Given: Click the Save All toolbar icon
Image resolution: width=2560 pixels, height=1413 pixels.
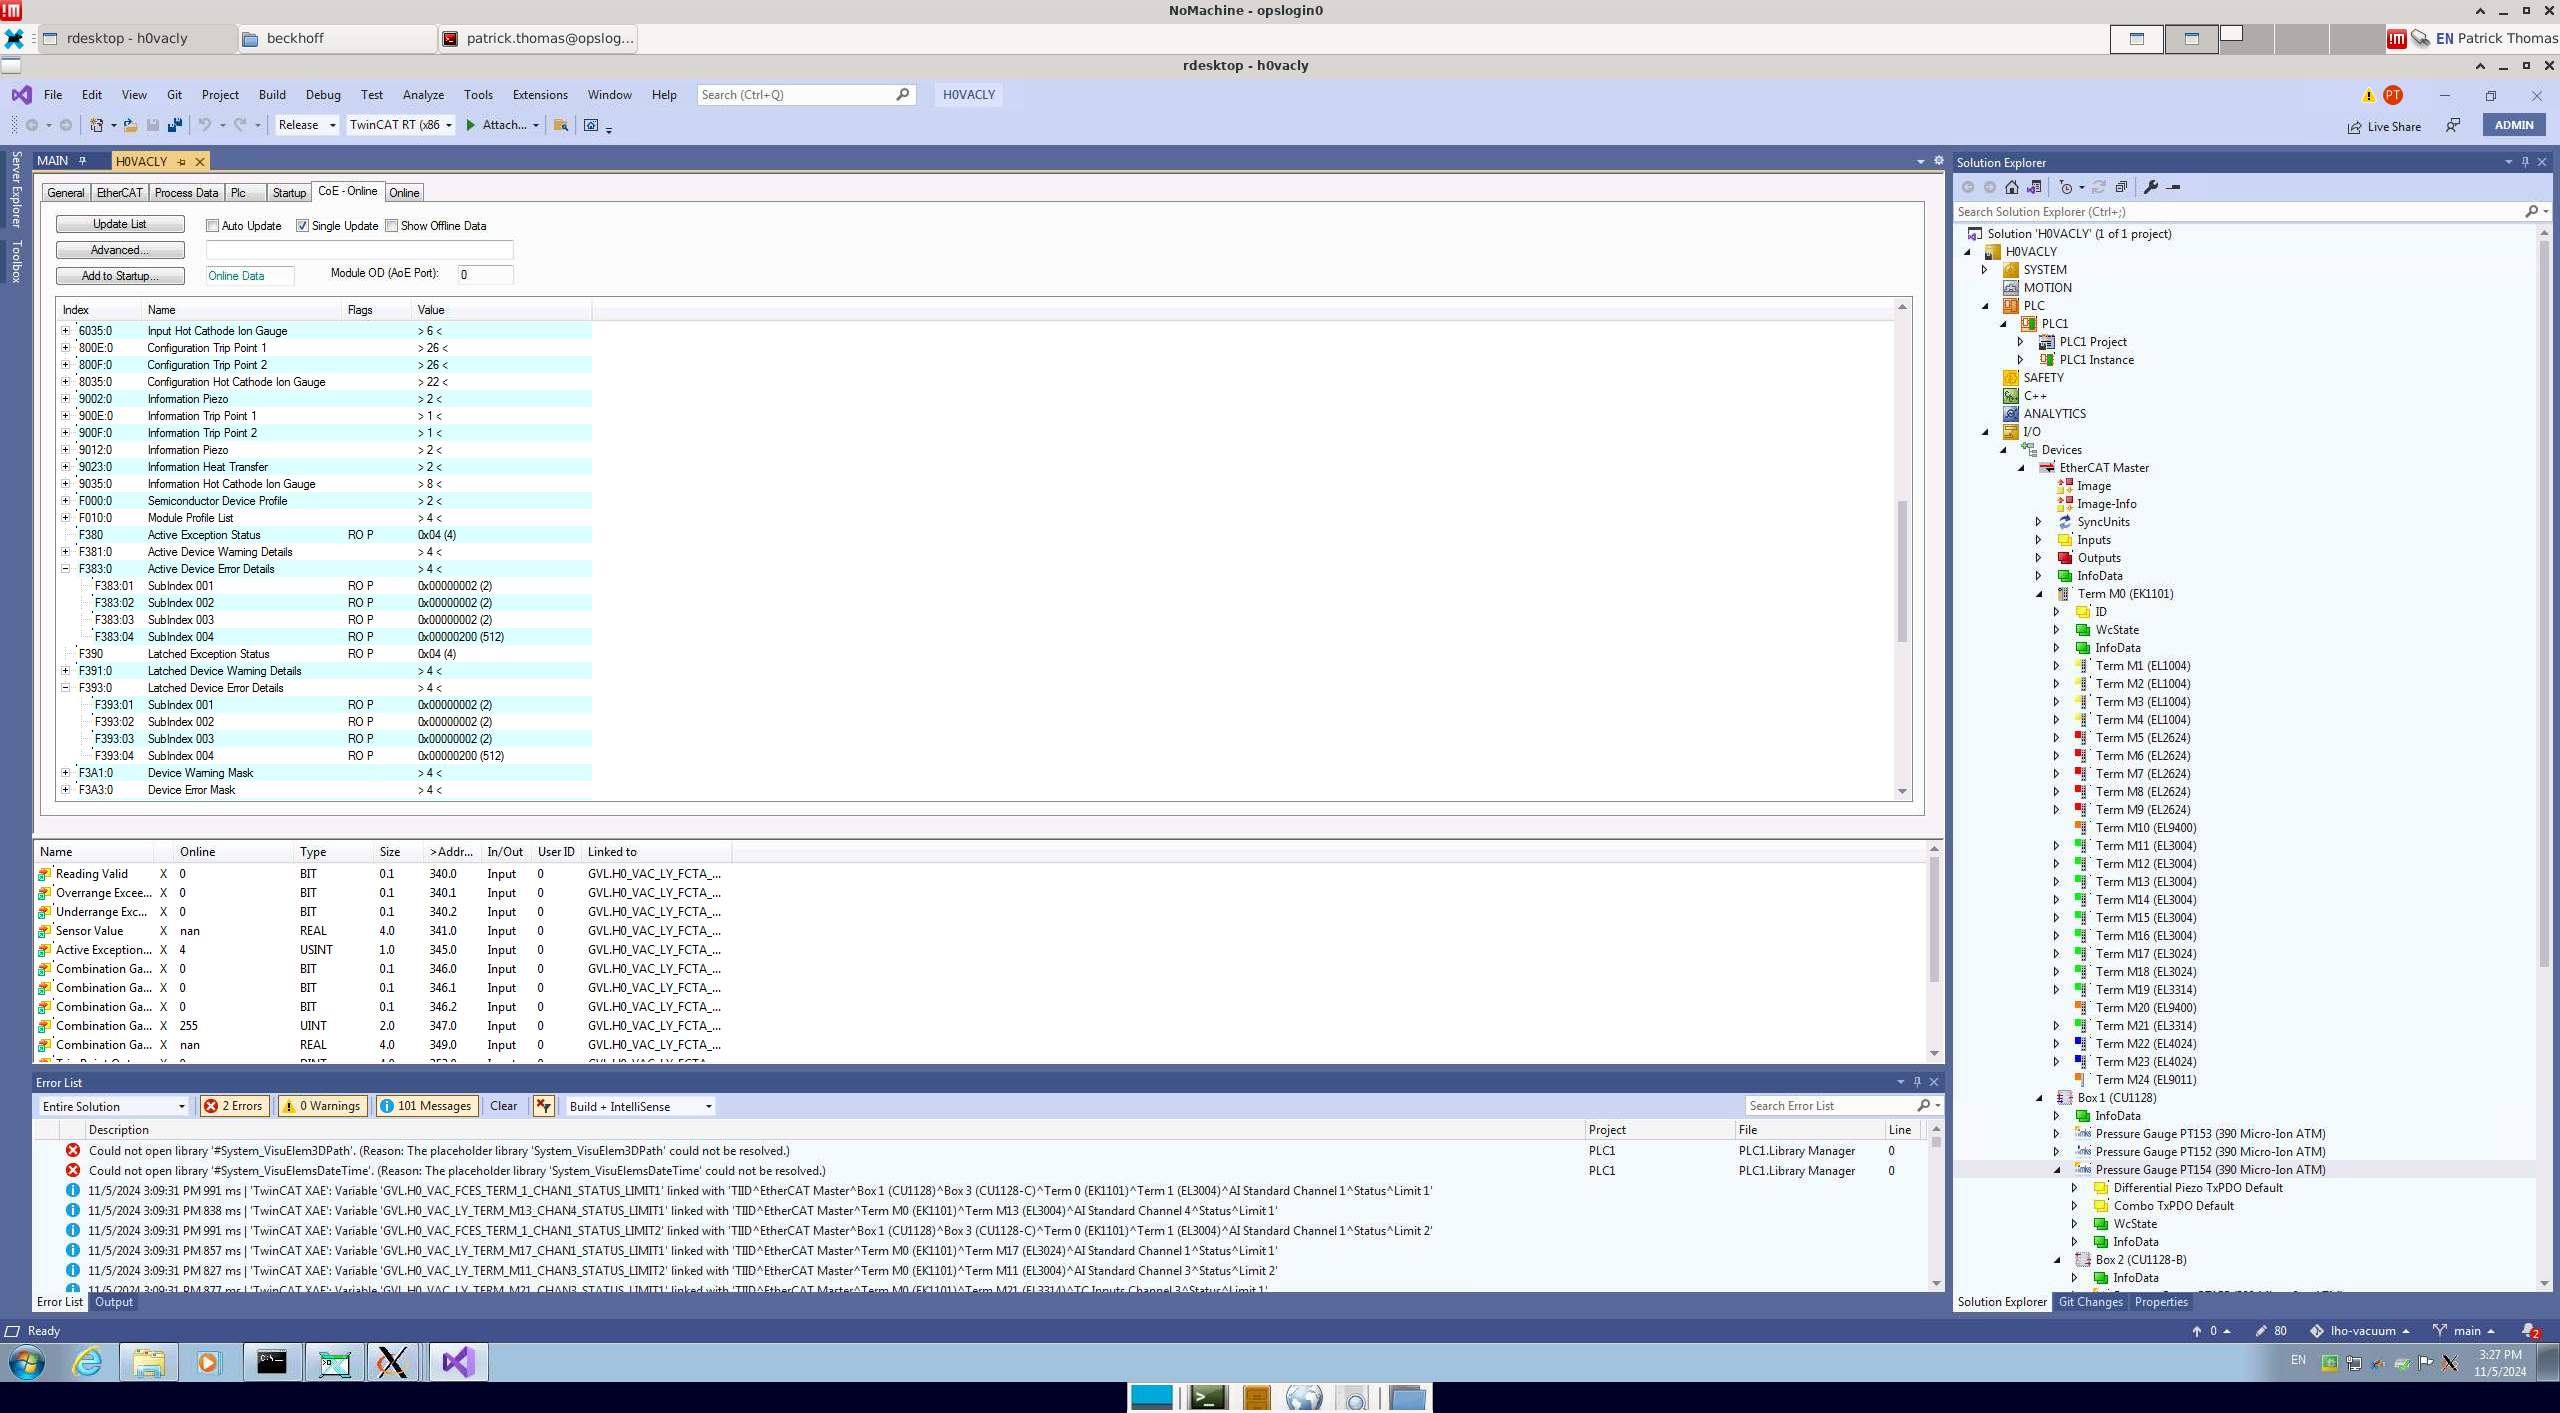Looking at the screenshot, I should point(175,125).
